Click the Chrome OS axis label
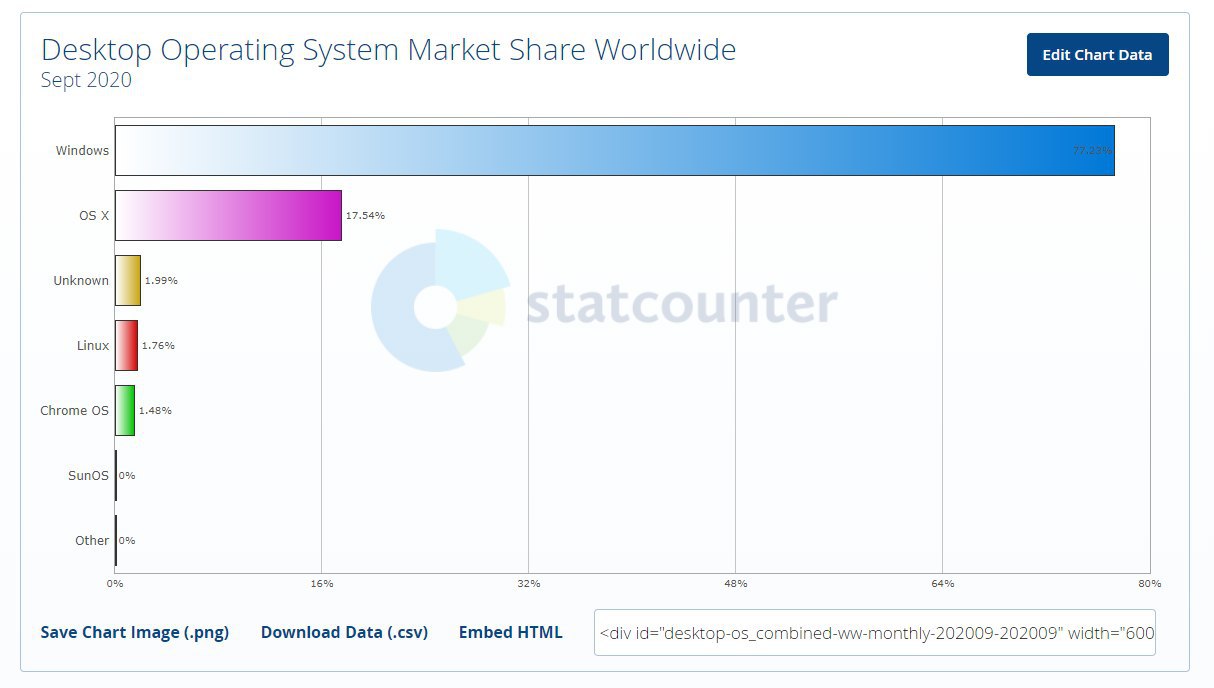This screenshot has height=688, width=1214. pos(74,410)
